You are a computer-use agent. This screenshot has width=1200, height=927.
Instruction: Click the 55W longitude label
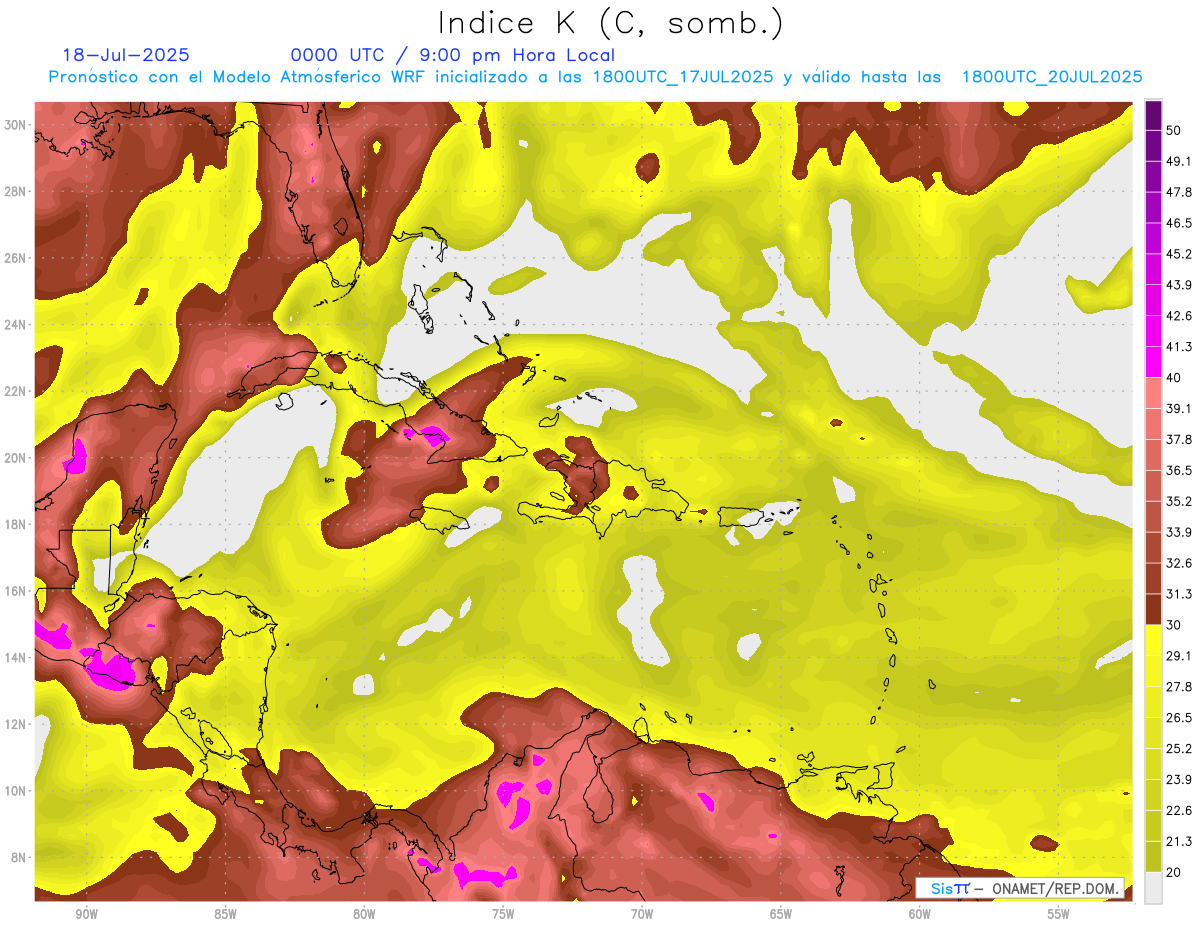[1059, 915]
